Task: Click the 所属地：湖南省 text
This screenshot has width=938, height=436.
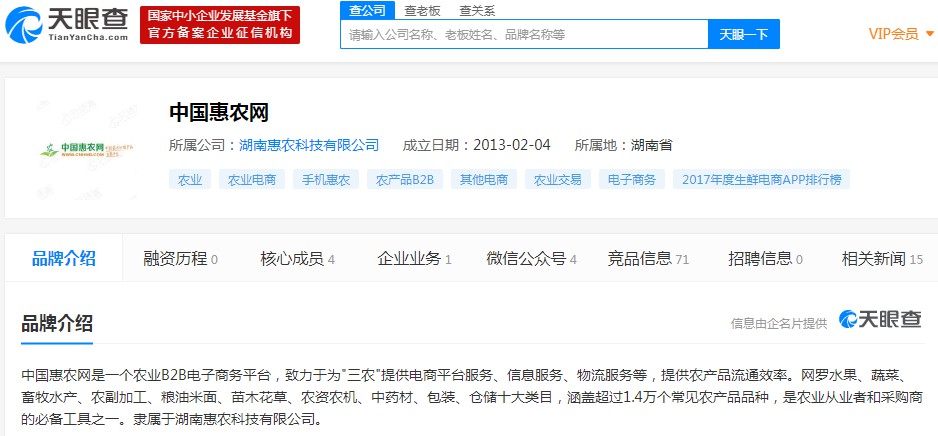Action: (x=623, y=145)
